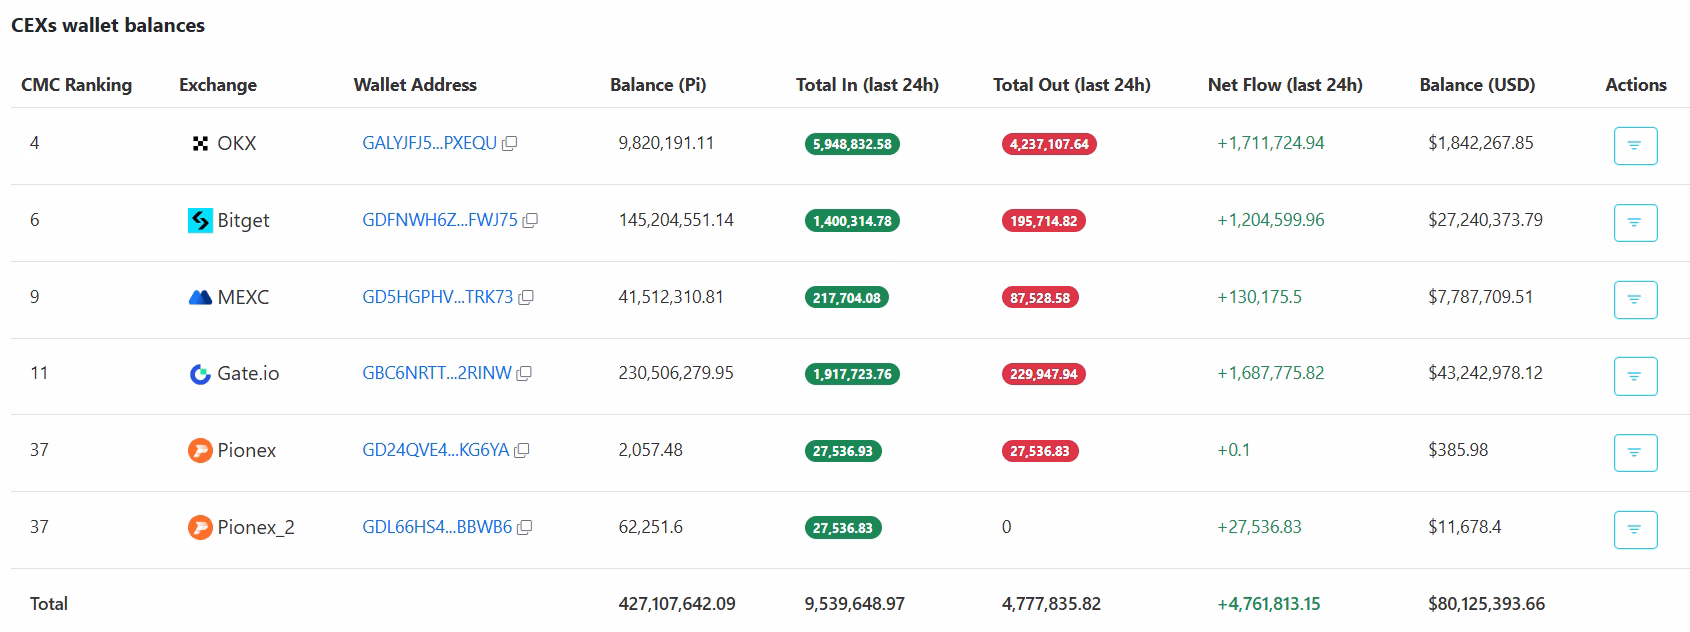Click the OKX row filter action button
The height and width of the screenshot is (632, 1690).
coord(1635,146)
